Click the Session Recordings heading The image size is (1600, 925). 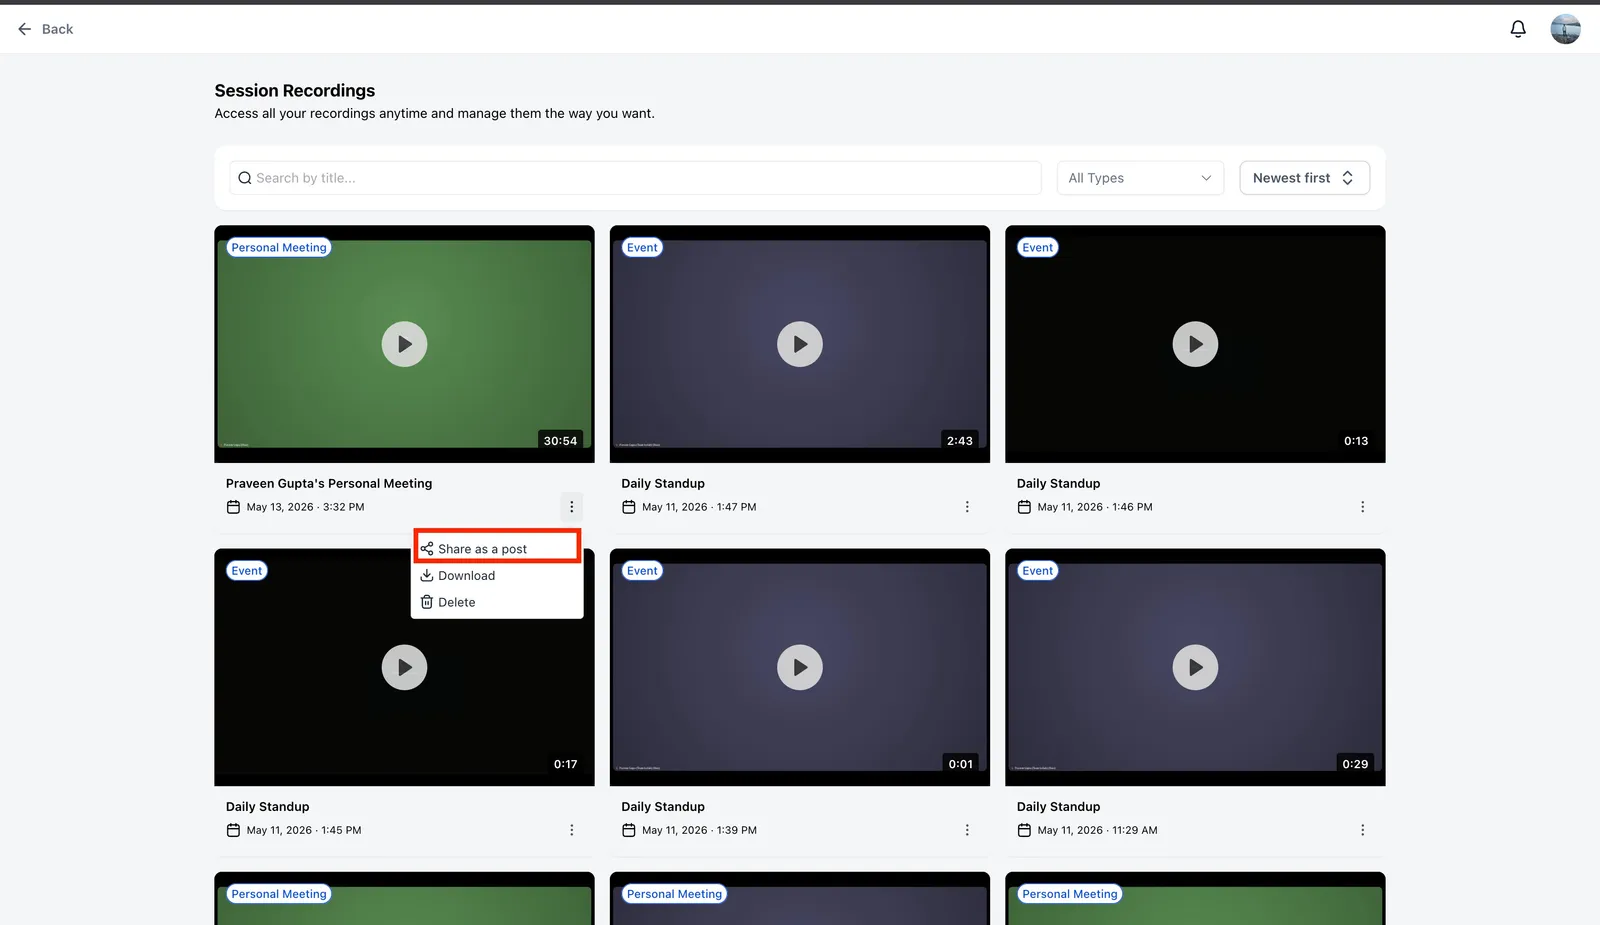click(x=295, y=90)
